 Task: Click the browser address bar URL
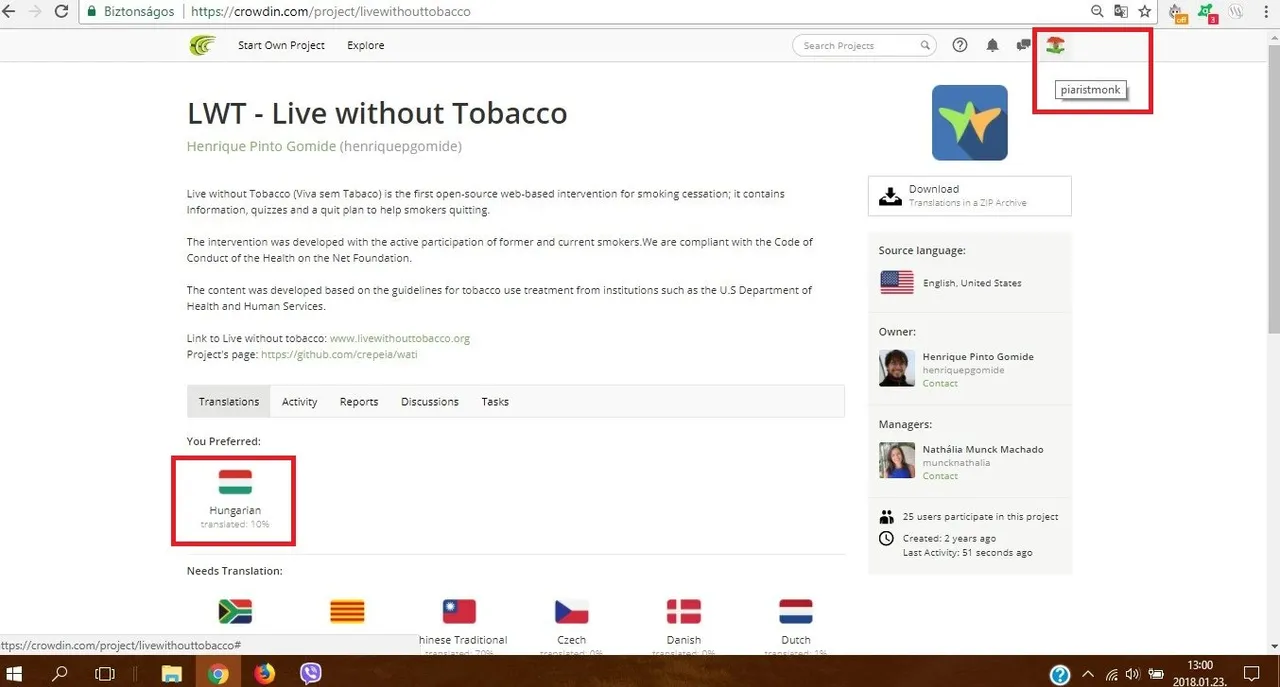[x=330, y=12]
